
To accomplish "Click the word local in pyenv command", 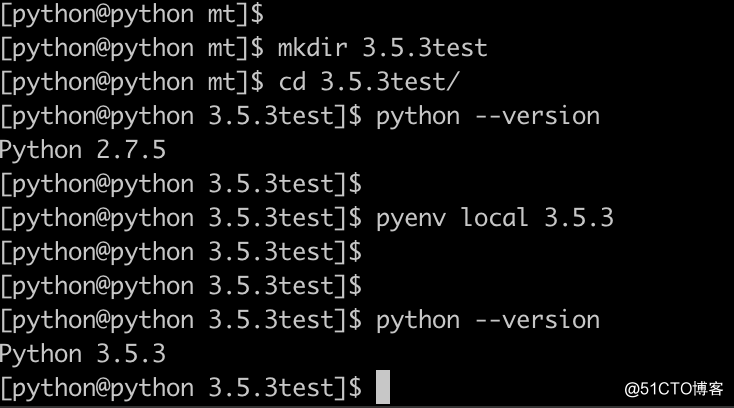I will point(495,218).
